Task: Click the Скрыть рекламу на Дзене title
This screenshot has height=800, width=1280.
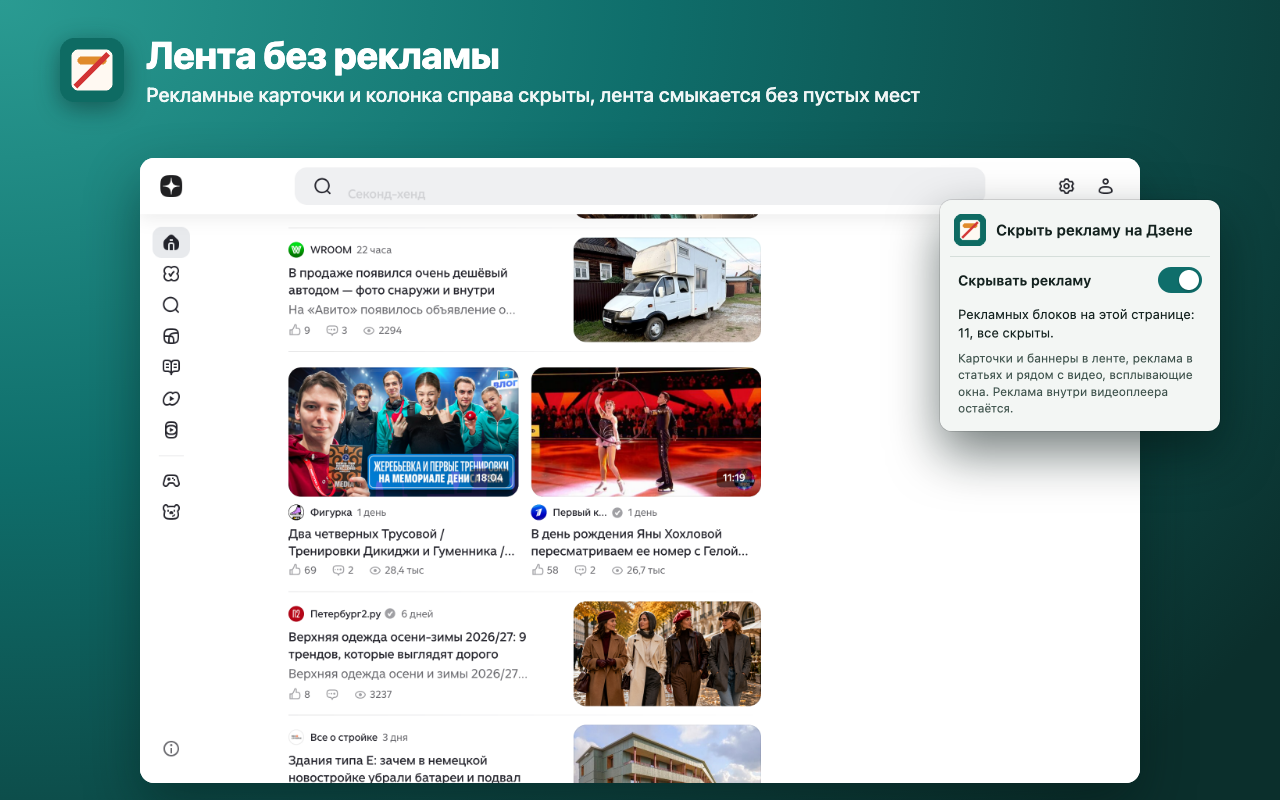Action: pyautogui.click(x=1094, y=230)
